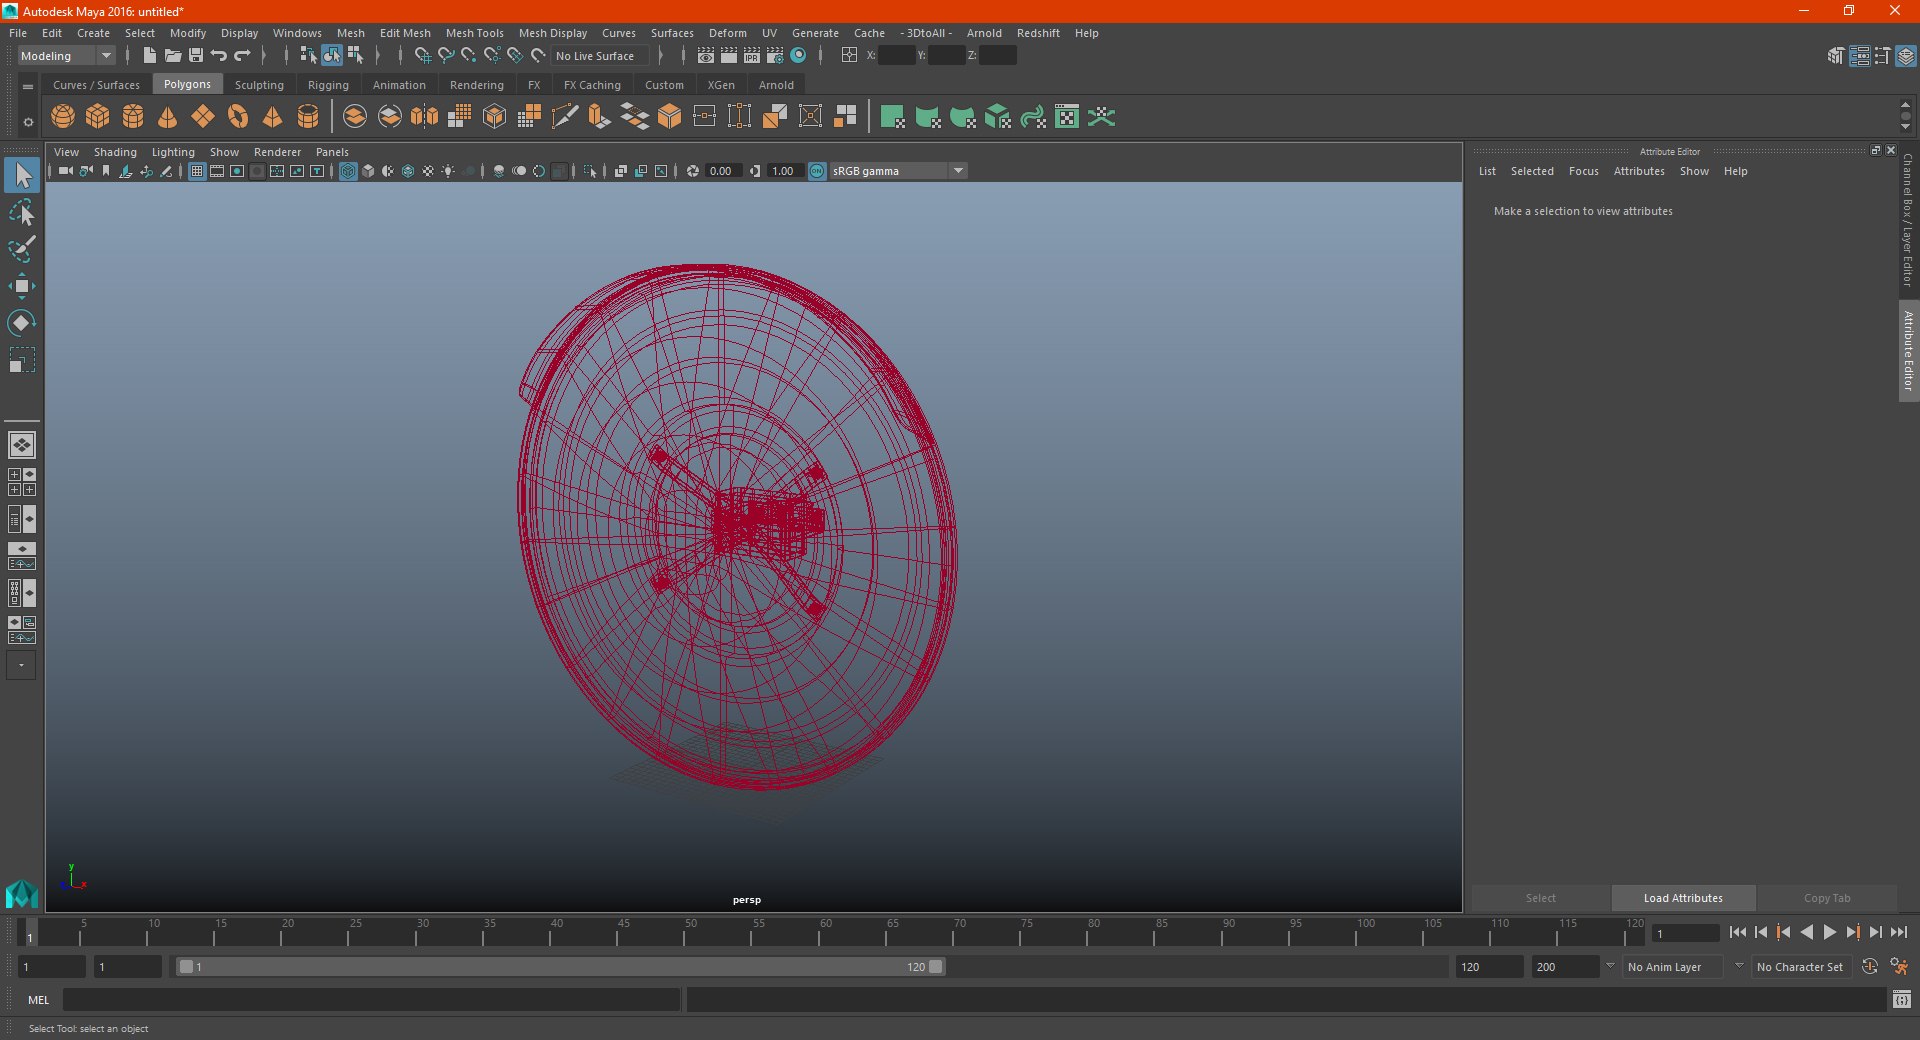Open the No Character Set dropdown
The width and height of the screenshot is (1920, 1040).
[x=1800, y=967]
